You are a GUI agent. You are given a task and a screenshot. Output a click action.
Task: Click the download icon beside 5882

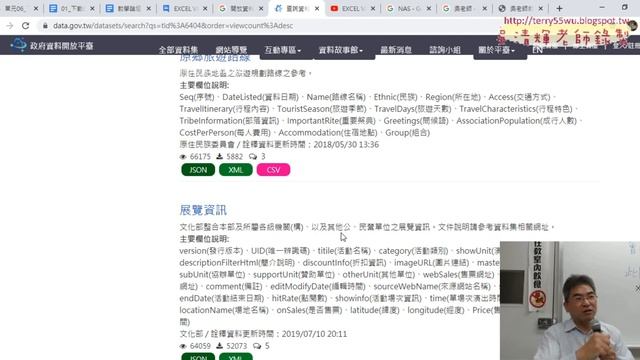pos(219,156)
